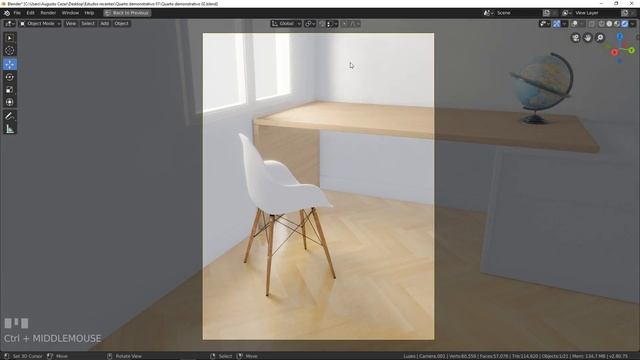The height and width of the screenshot is (360, 640).
Task: Toggle snapping magnet icon
Action: click(322, 24)
